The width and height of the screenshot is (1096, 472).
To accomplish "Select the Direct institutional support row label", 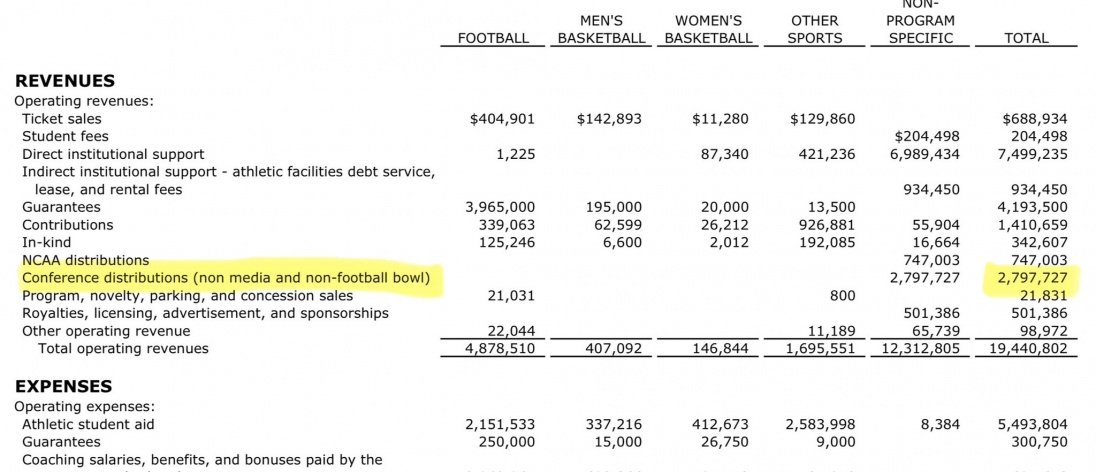I will 113,154.
